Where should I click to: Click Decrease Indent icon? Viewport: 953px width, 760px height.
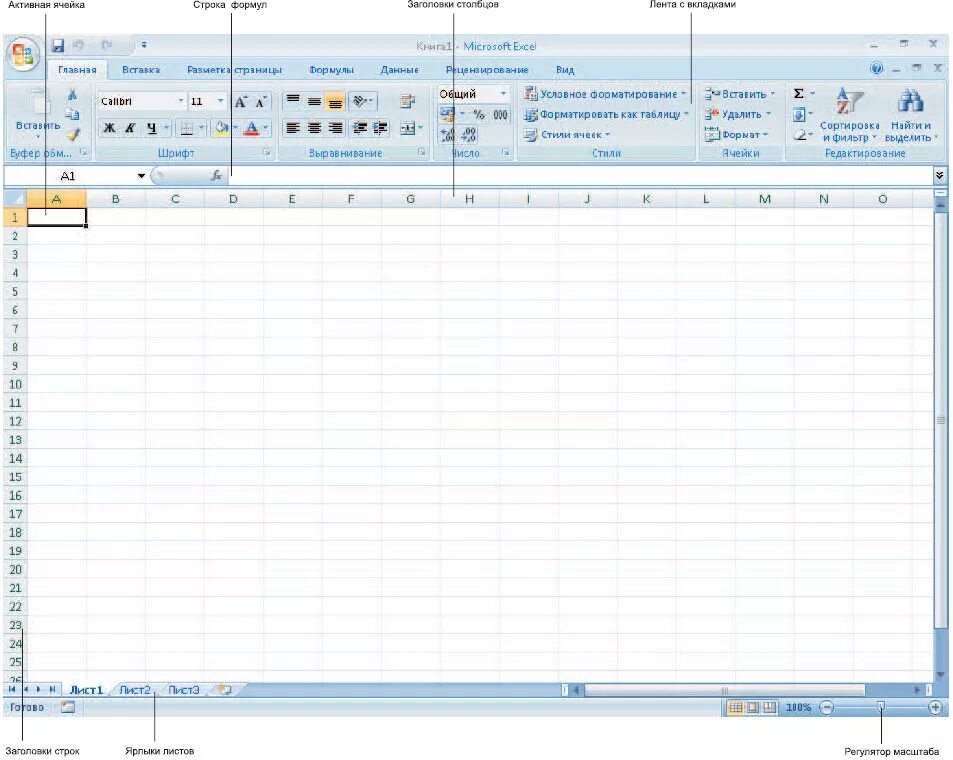(x=360, y=128)
